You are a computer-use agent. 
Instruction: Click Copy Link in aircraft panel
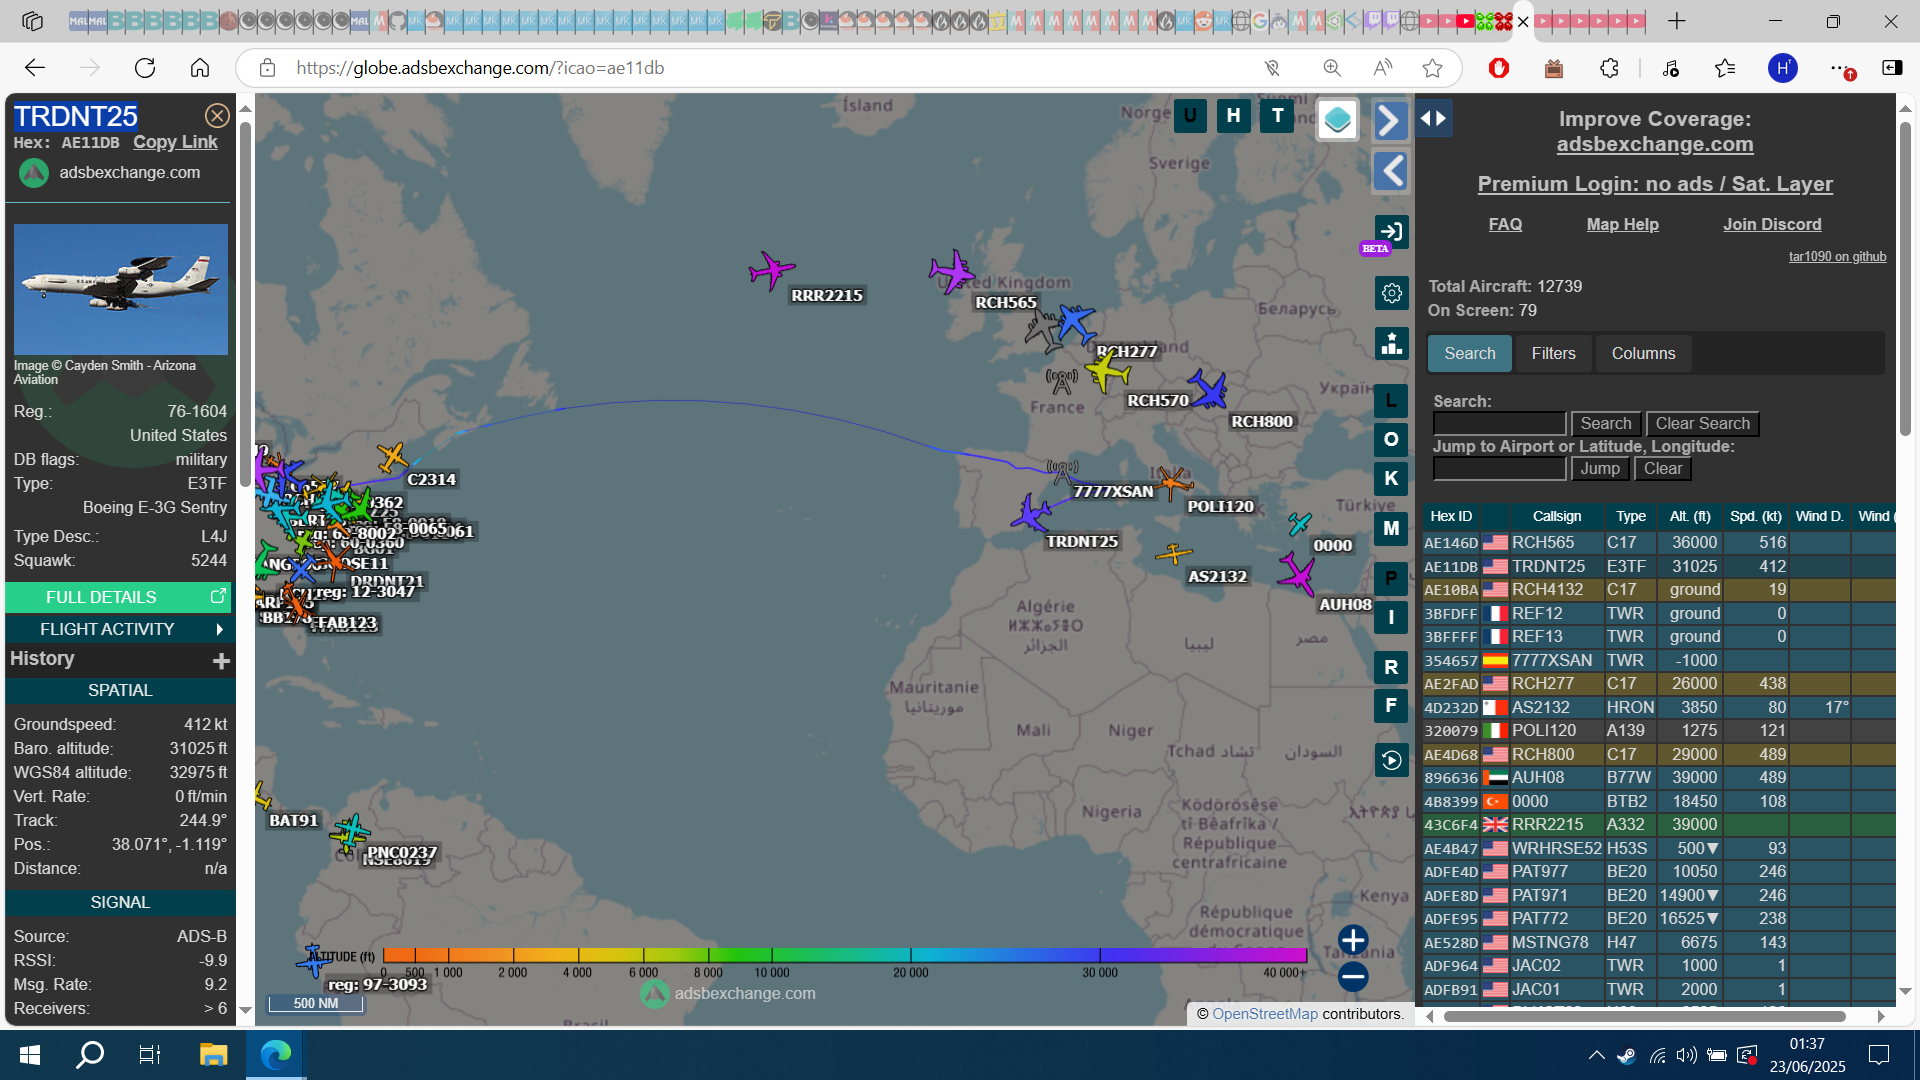point(175,142)
